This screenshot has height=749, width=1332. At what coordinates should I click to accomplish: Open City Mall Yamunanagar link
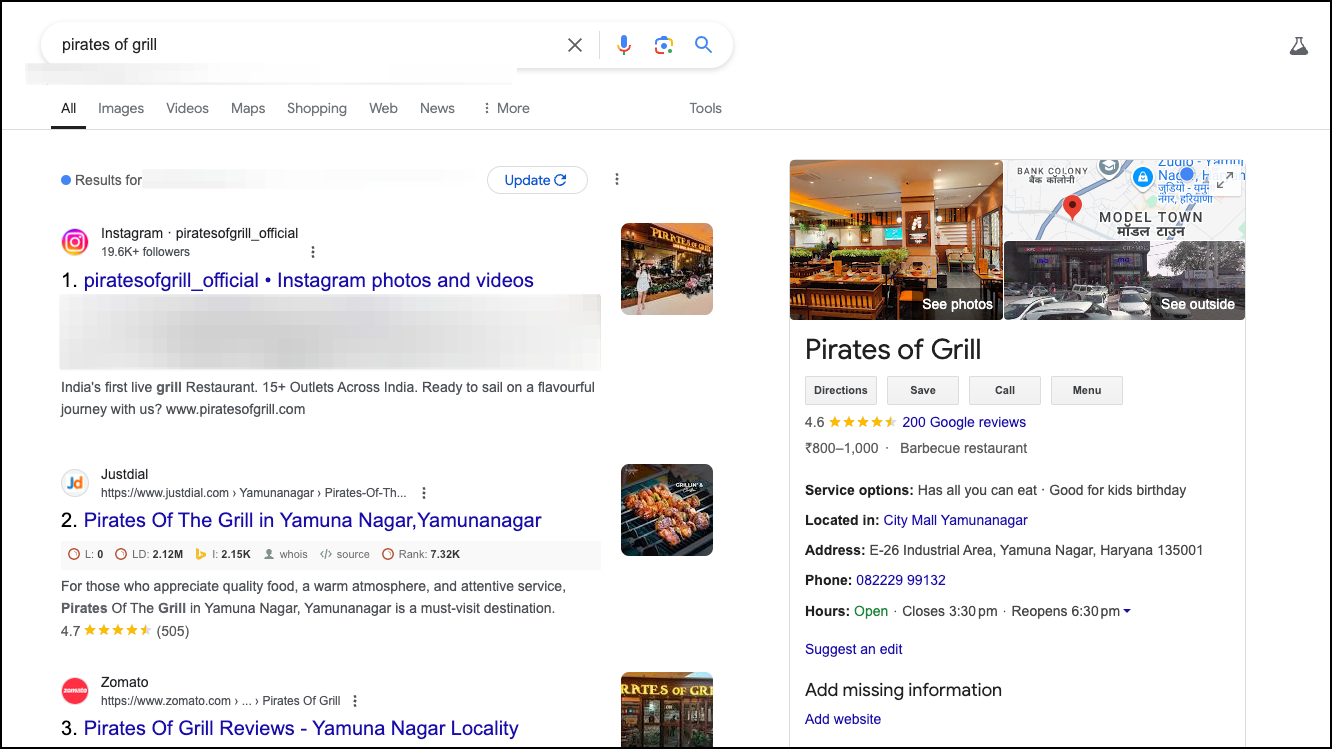point(956,520)
